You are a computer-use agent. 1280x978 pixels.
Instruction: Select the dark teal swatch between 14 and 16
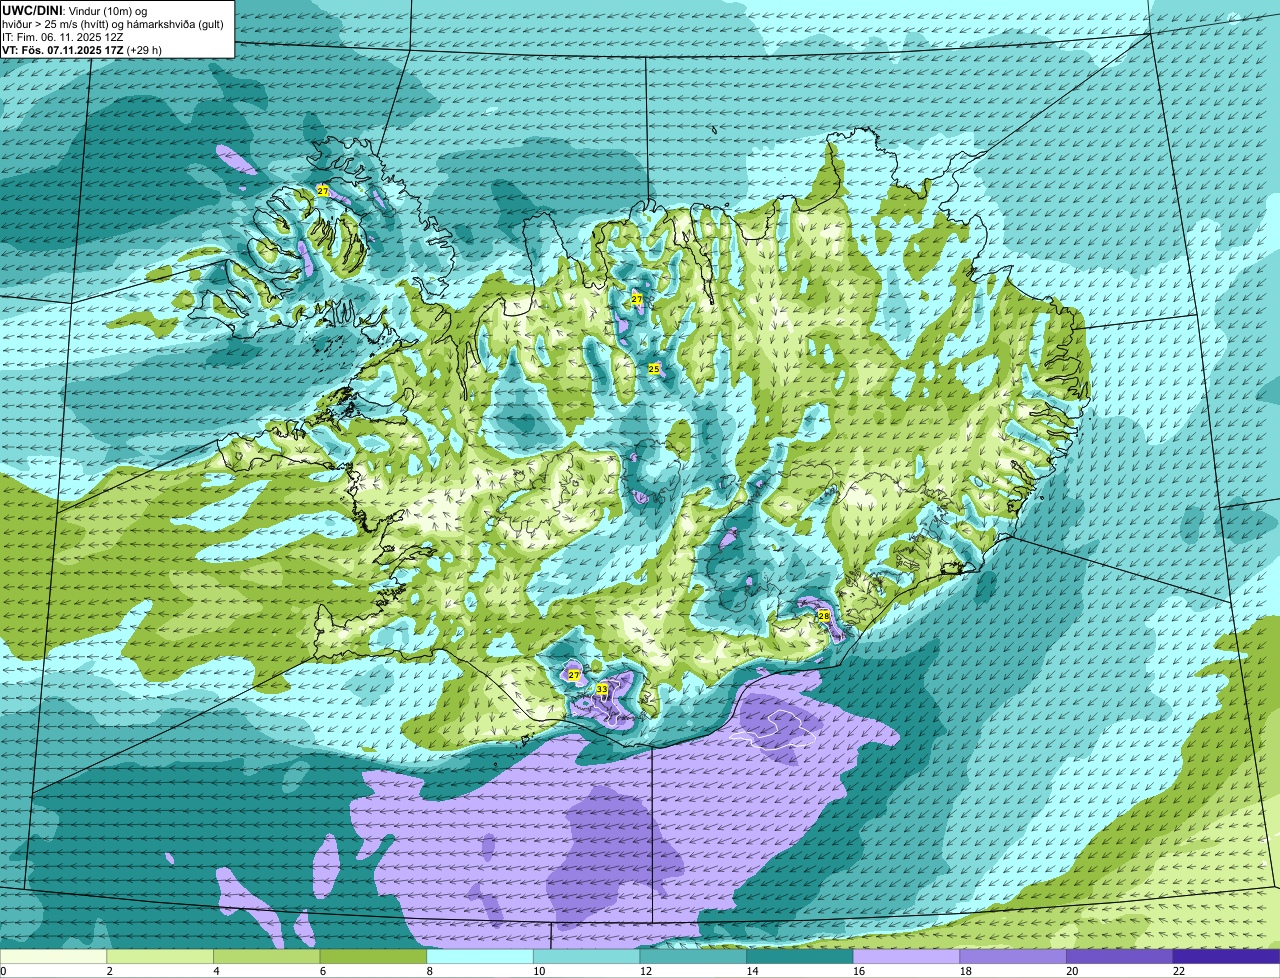coord(799,957)
